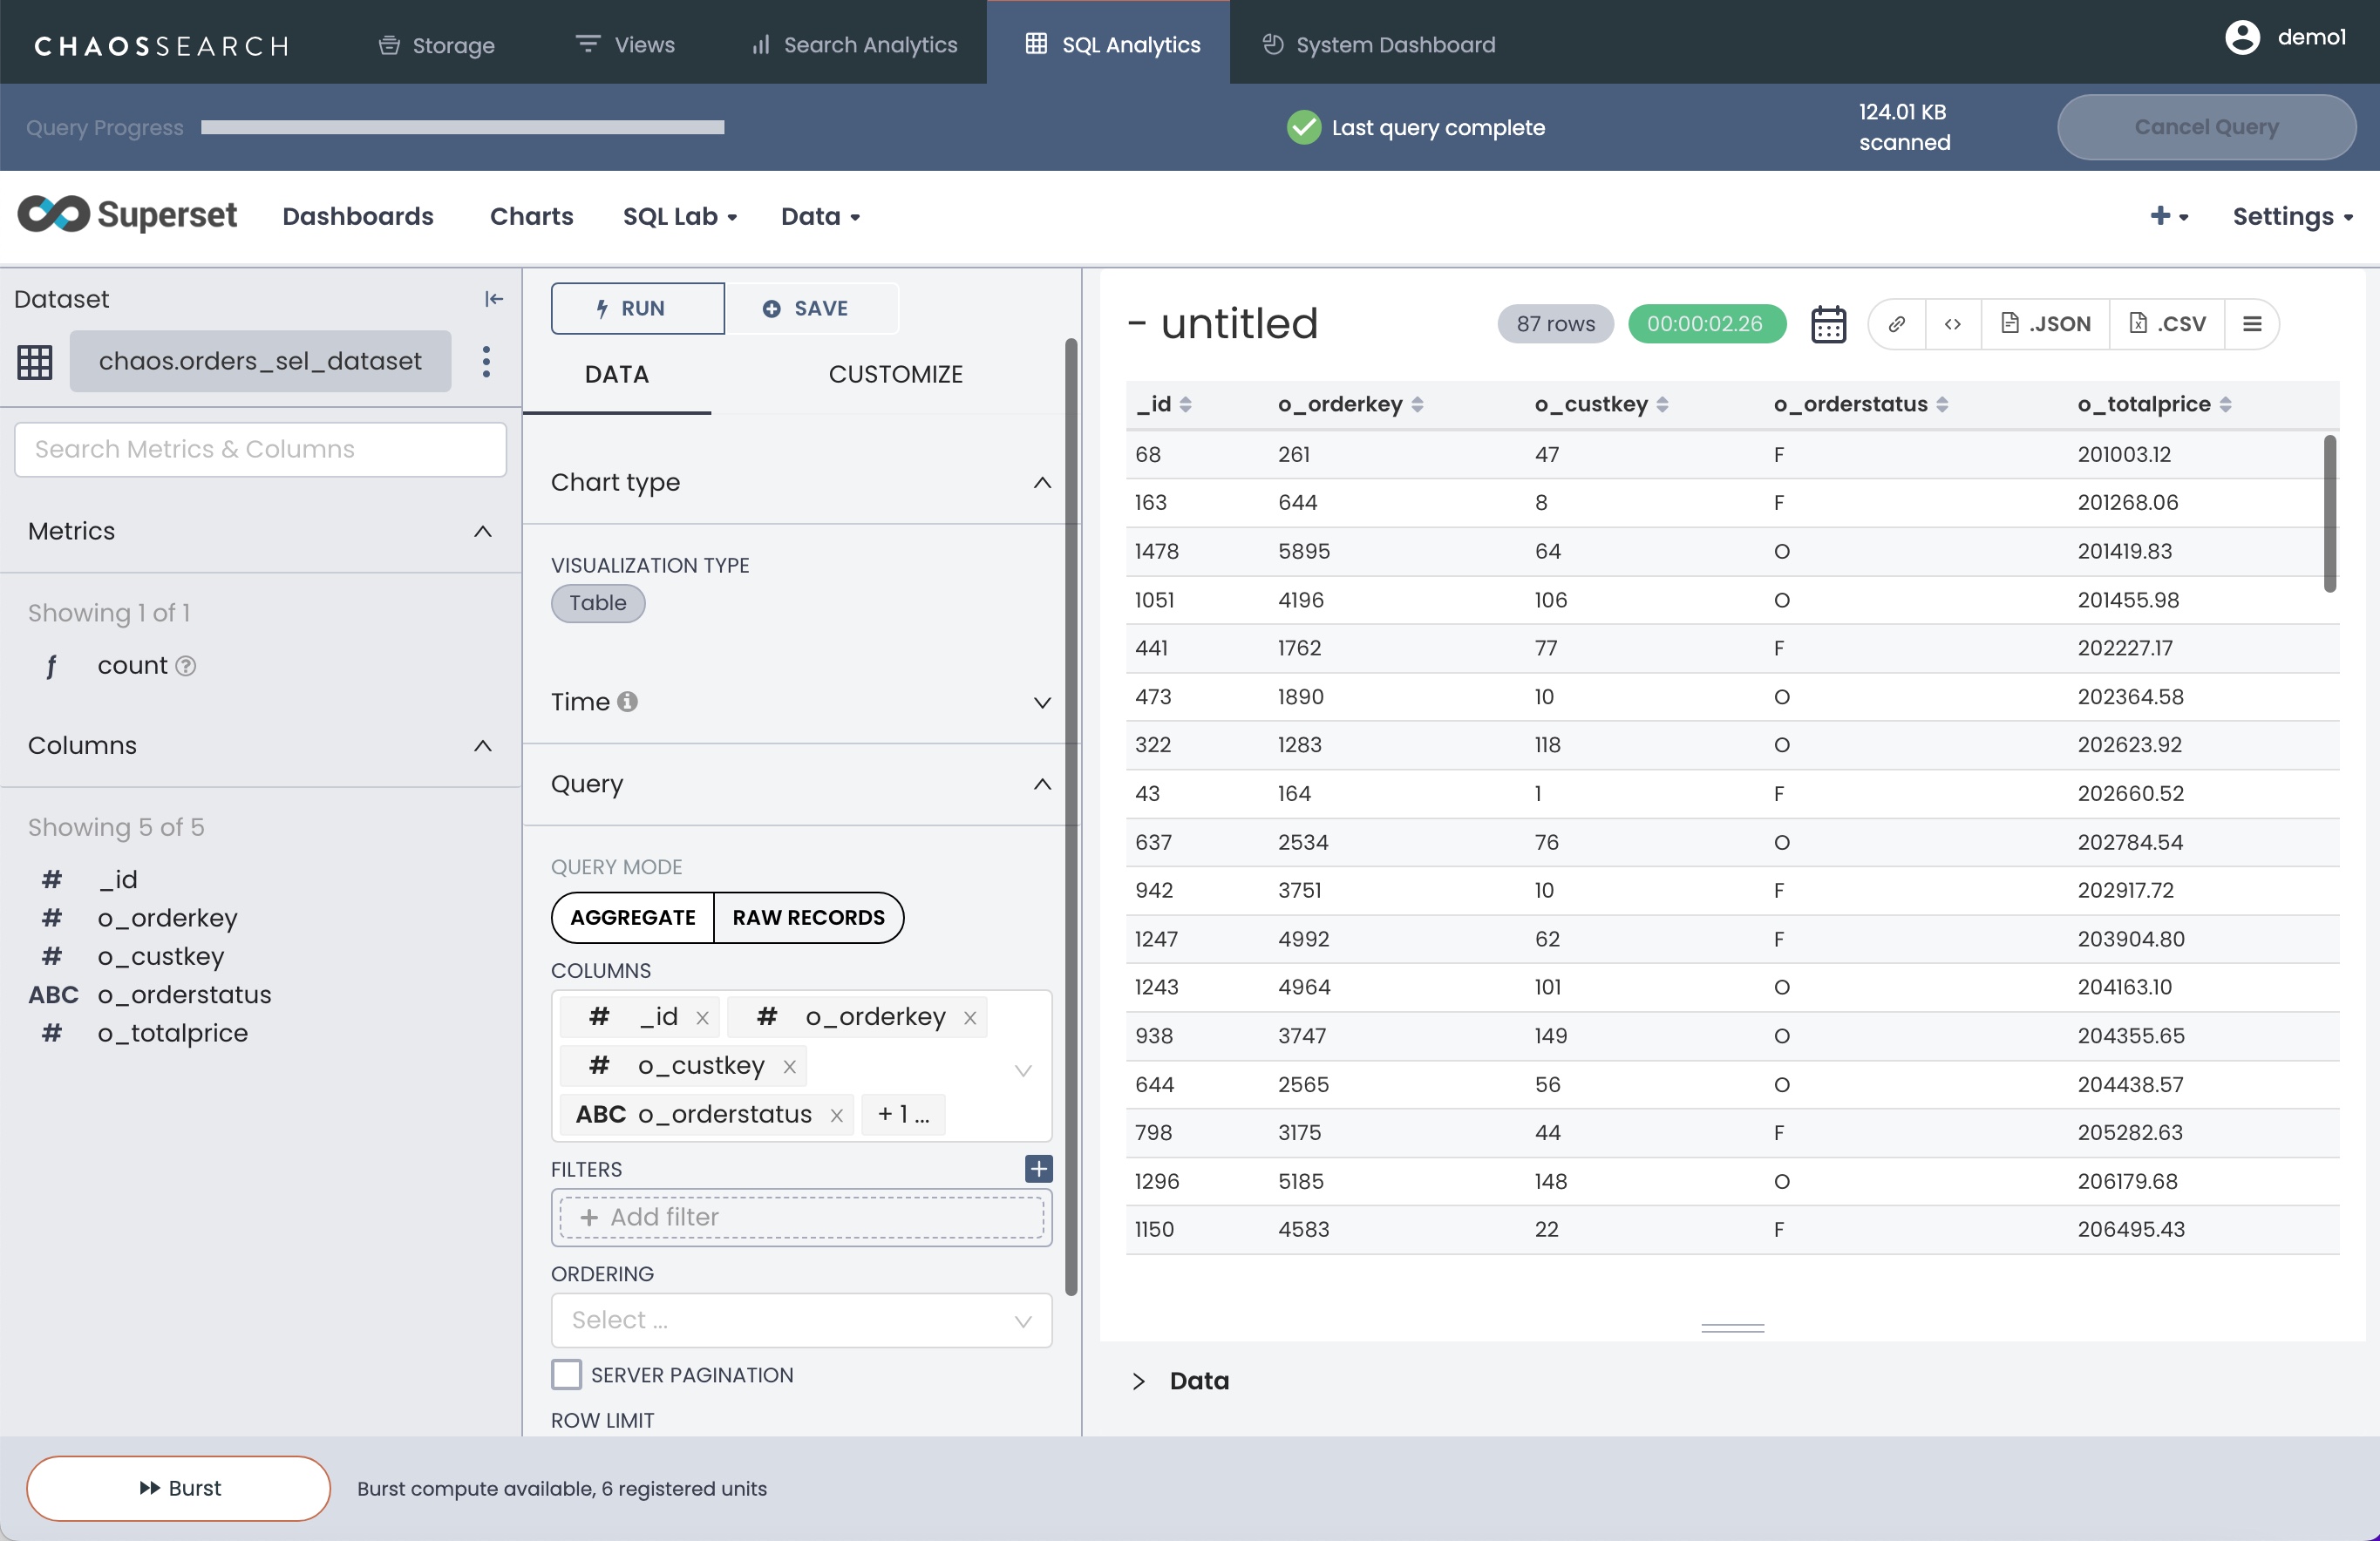The height and width of the screenshot is (1541, 2380).
Task: Enable the SERVER PAGINATION checkbox
Action: pos(566,1374)
